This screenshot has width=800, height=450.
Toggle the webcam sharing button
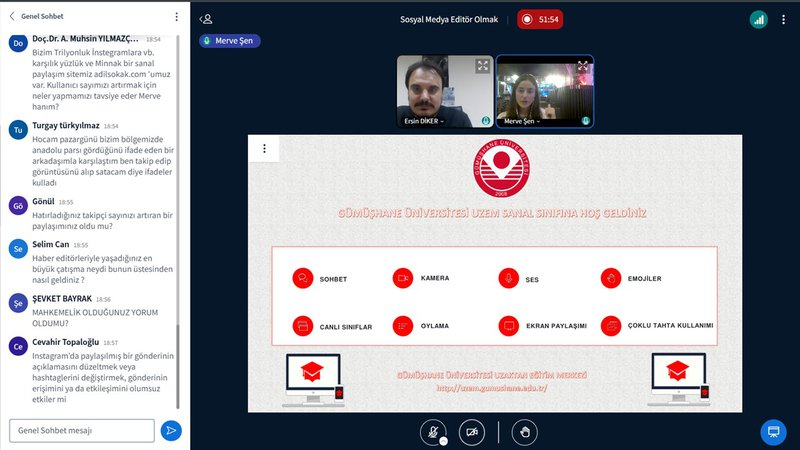click(x=471, y=431)
